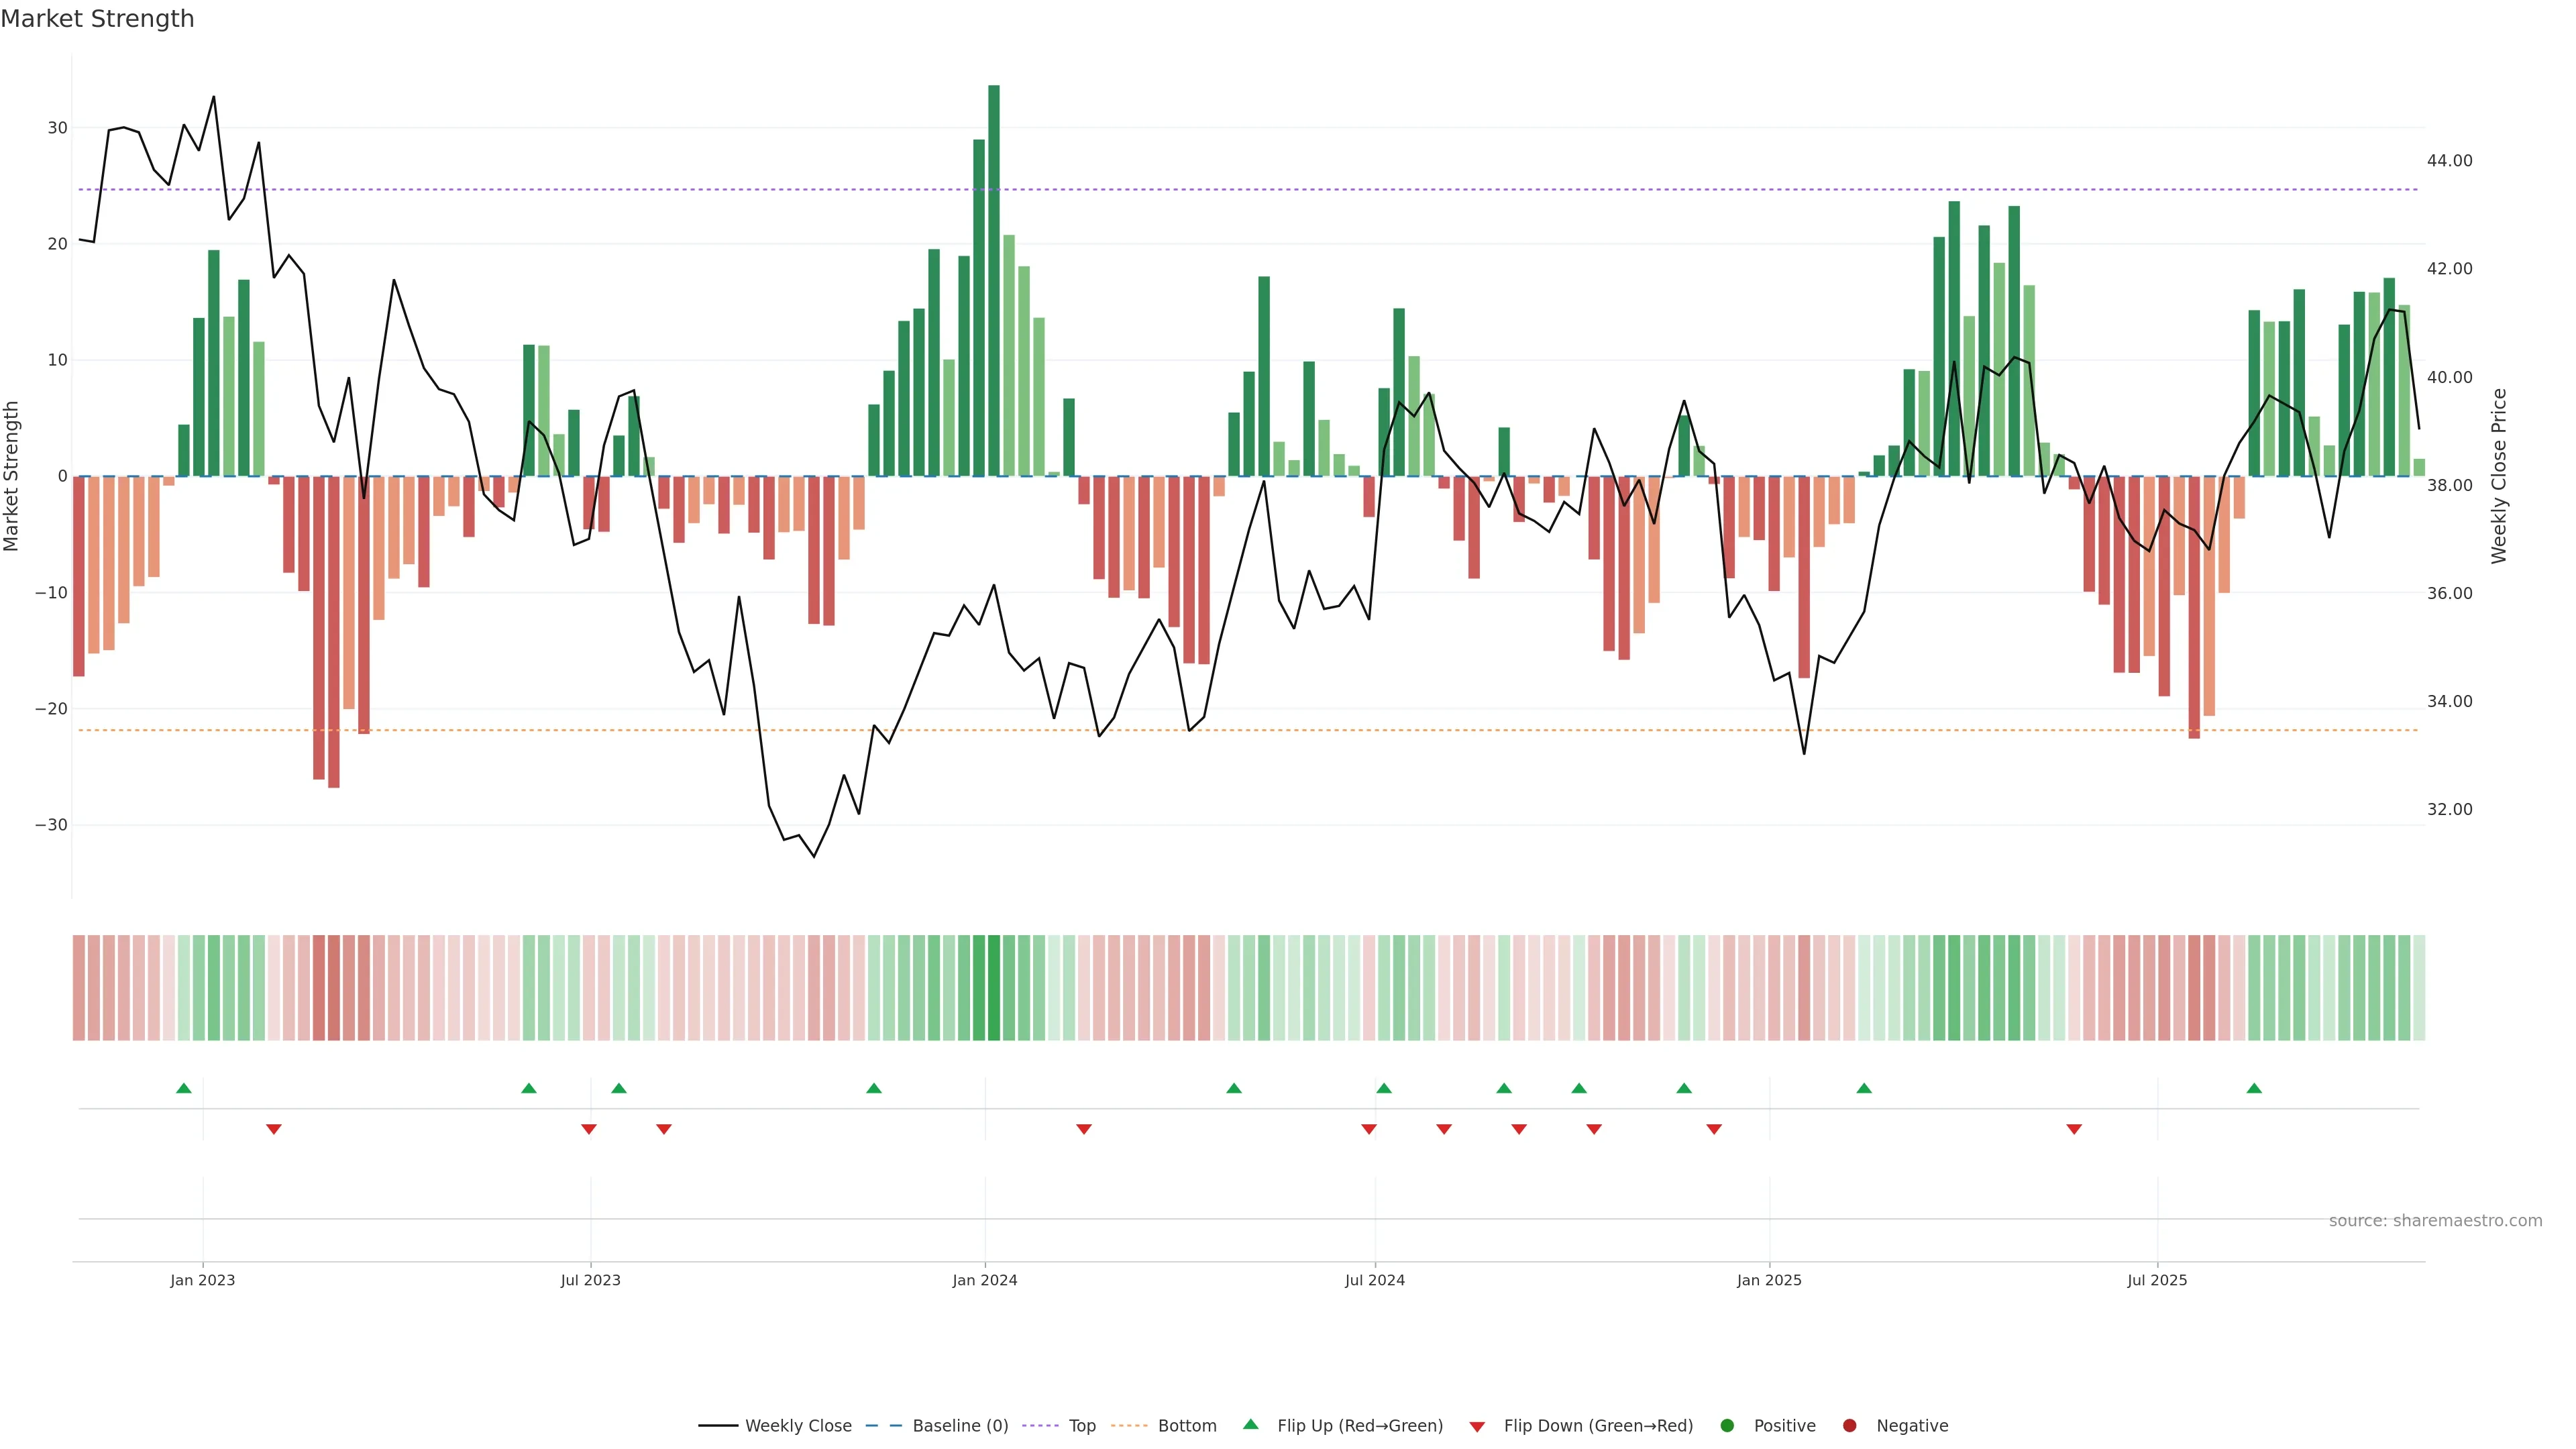2576x1449 pixels.
Task: Click tallest green bar near Jan 2024
Action: (994, 280)
